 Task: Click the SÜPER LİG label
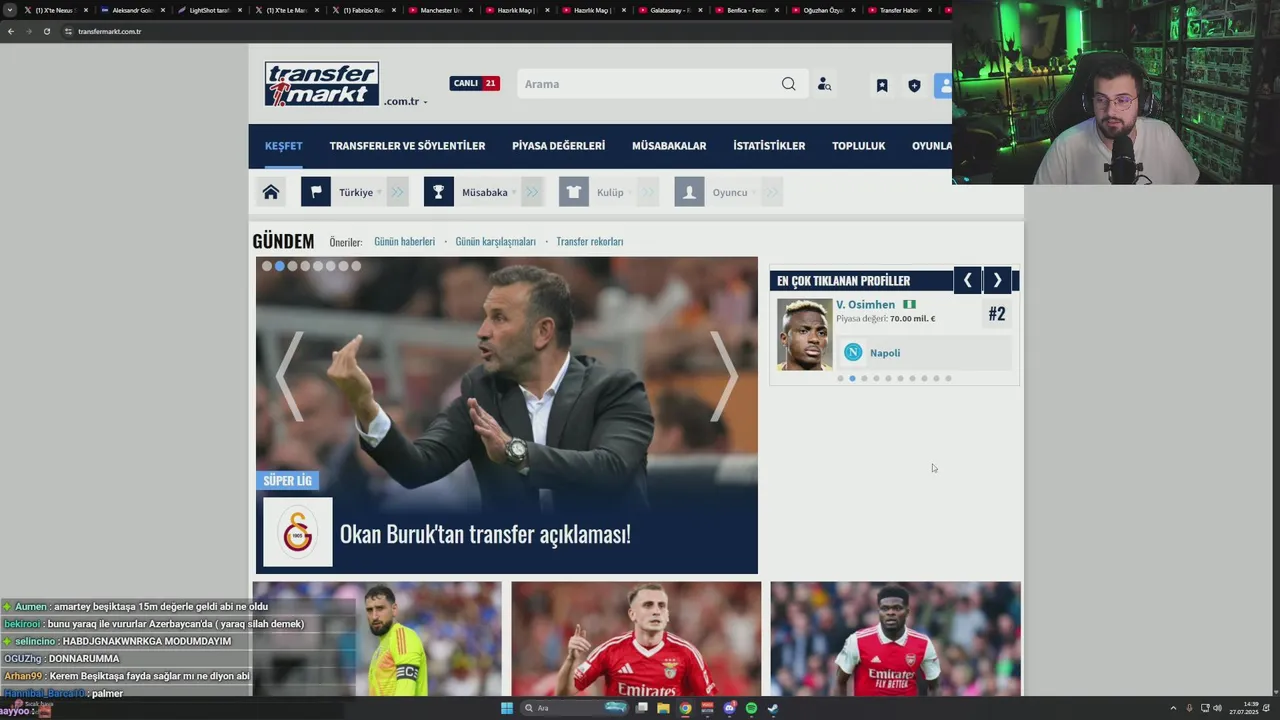(287, 481)
